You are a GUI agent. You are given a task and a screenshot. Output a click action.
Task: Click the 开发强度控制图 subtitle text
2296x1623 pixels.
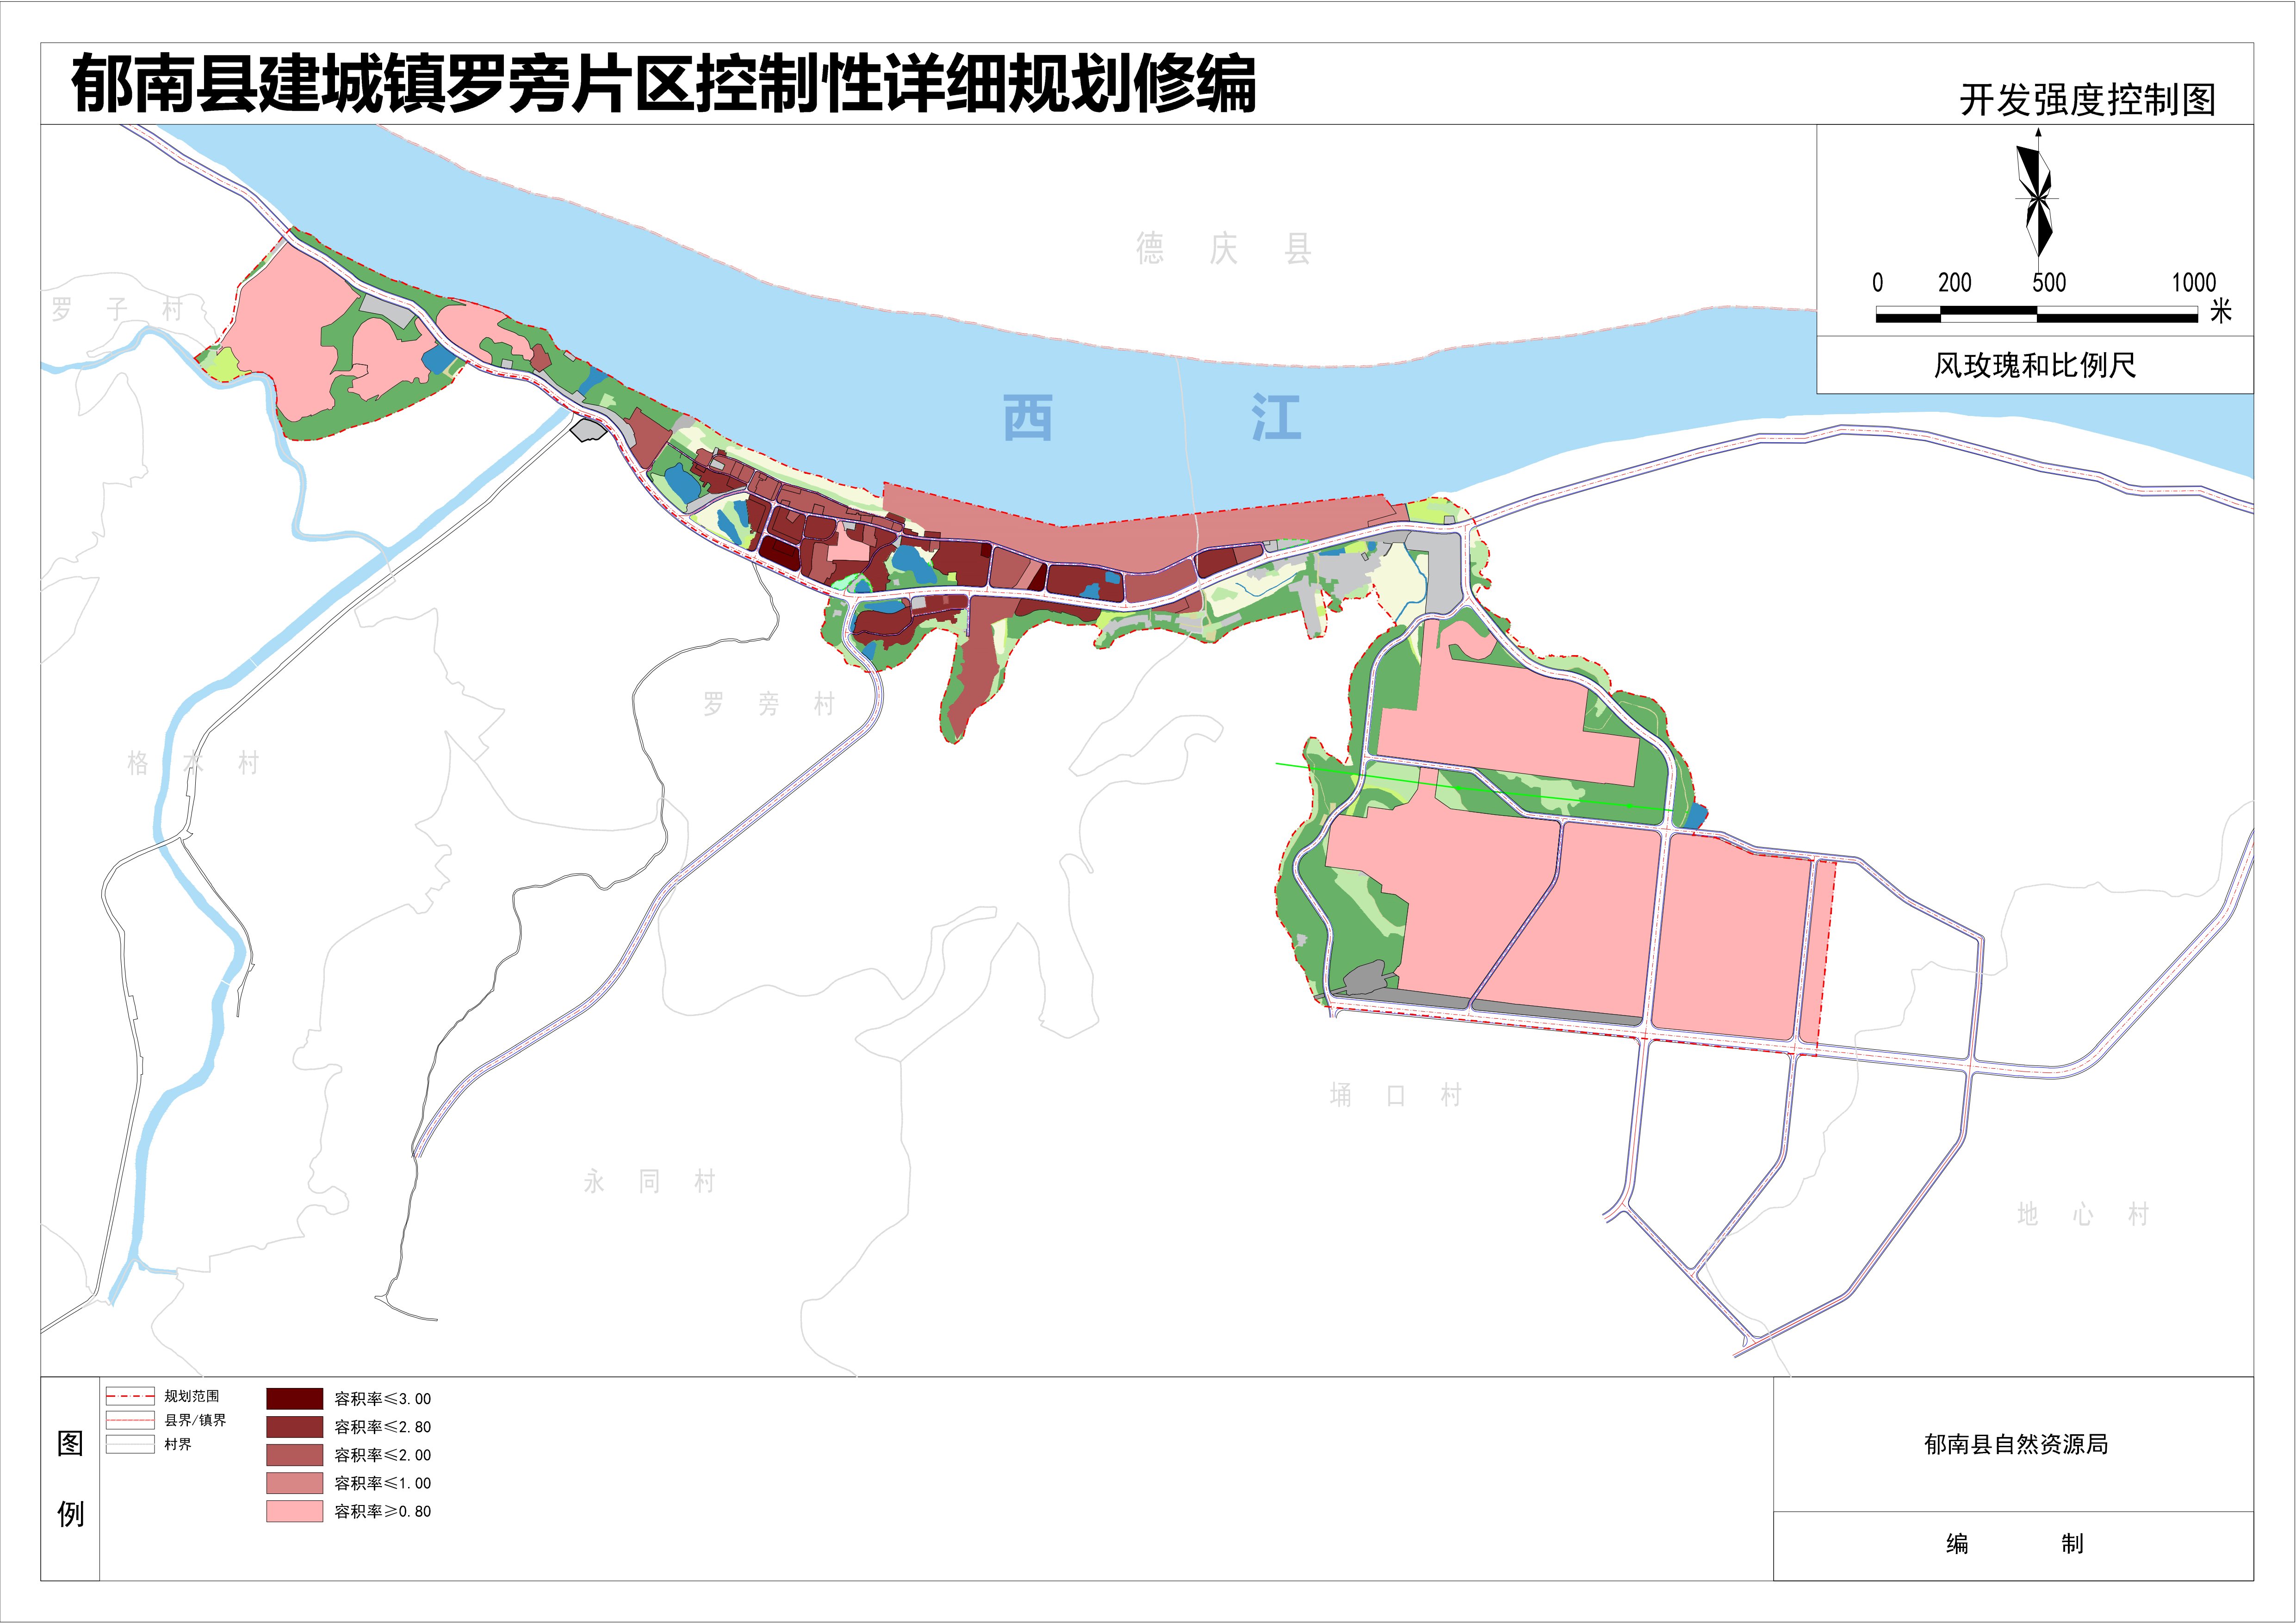coord(2086,99)
